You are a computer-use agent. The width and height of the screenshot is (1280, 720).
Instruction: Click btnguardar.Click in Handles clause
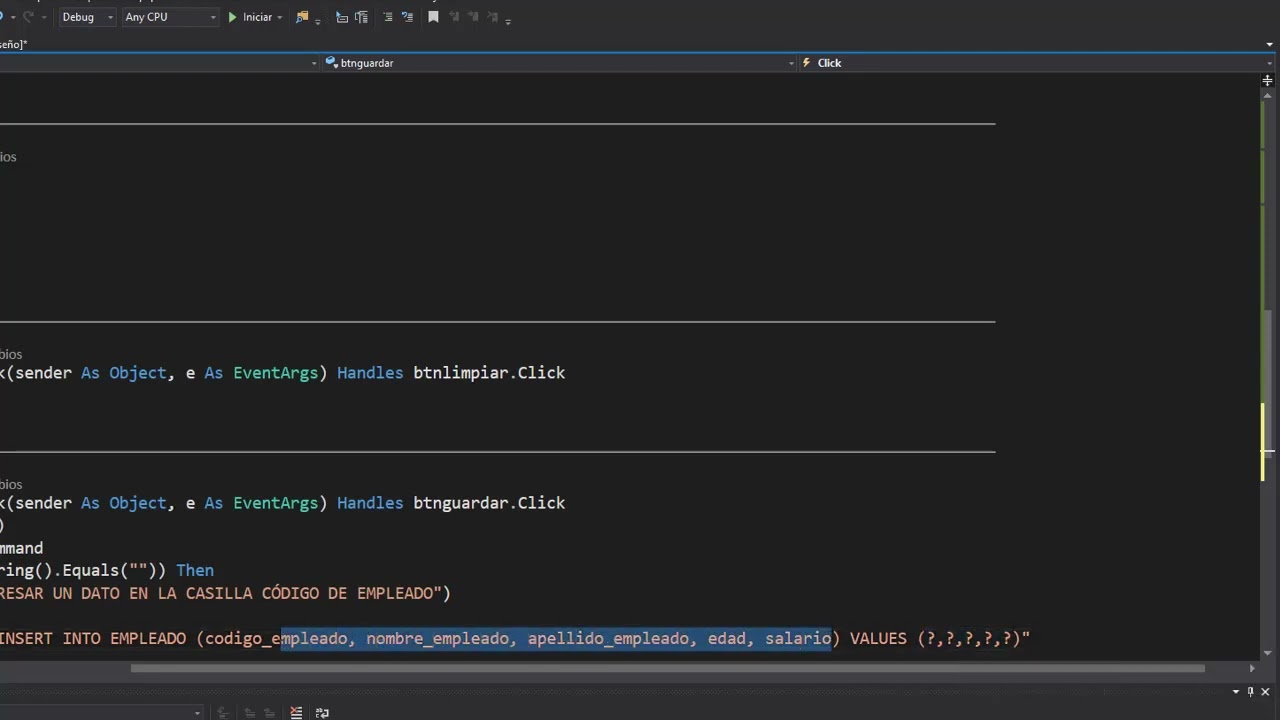(x=489, y=503)
